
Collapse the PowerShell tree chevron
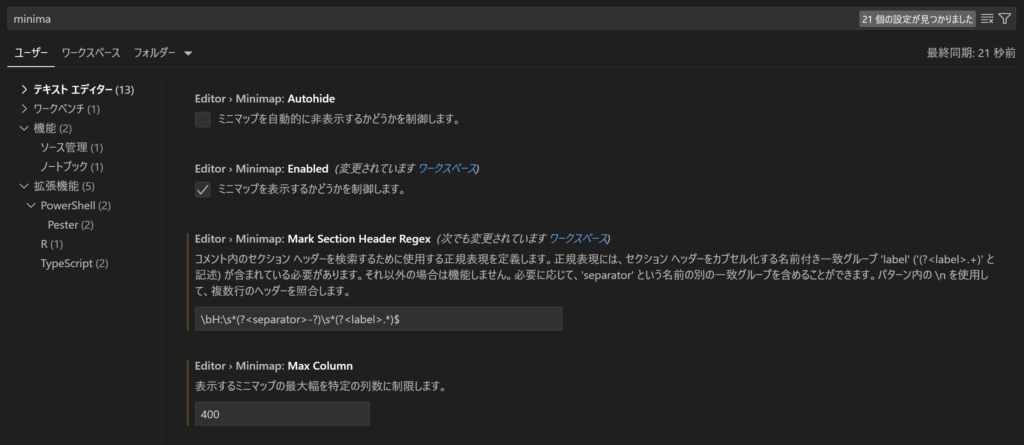point(31,206)
